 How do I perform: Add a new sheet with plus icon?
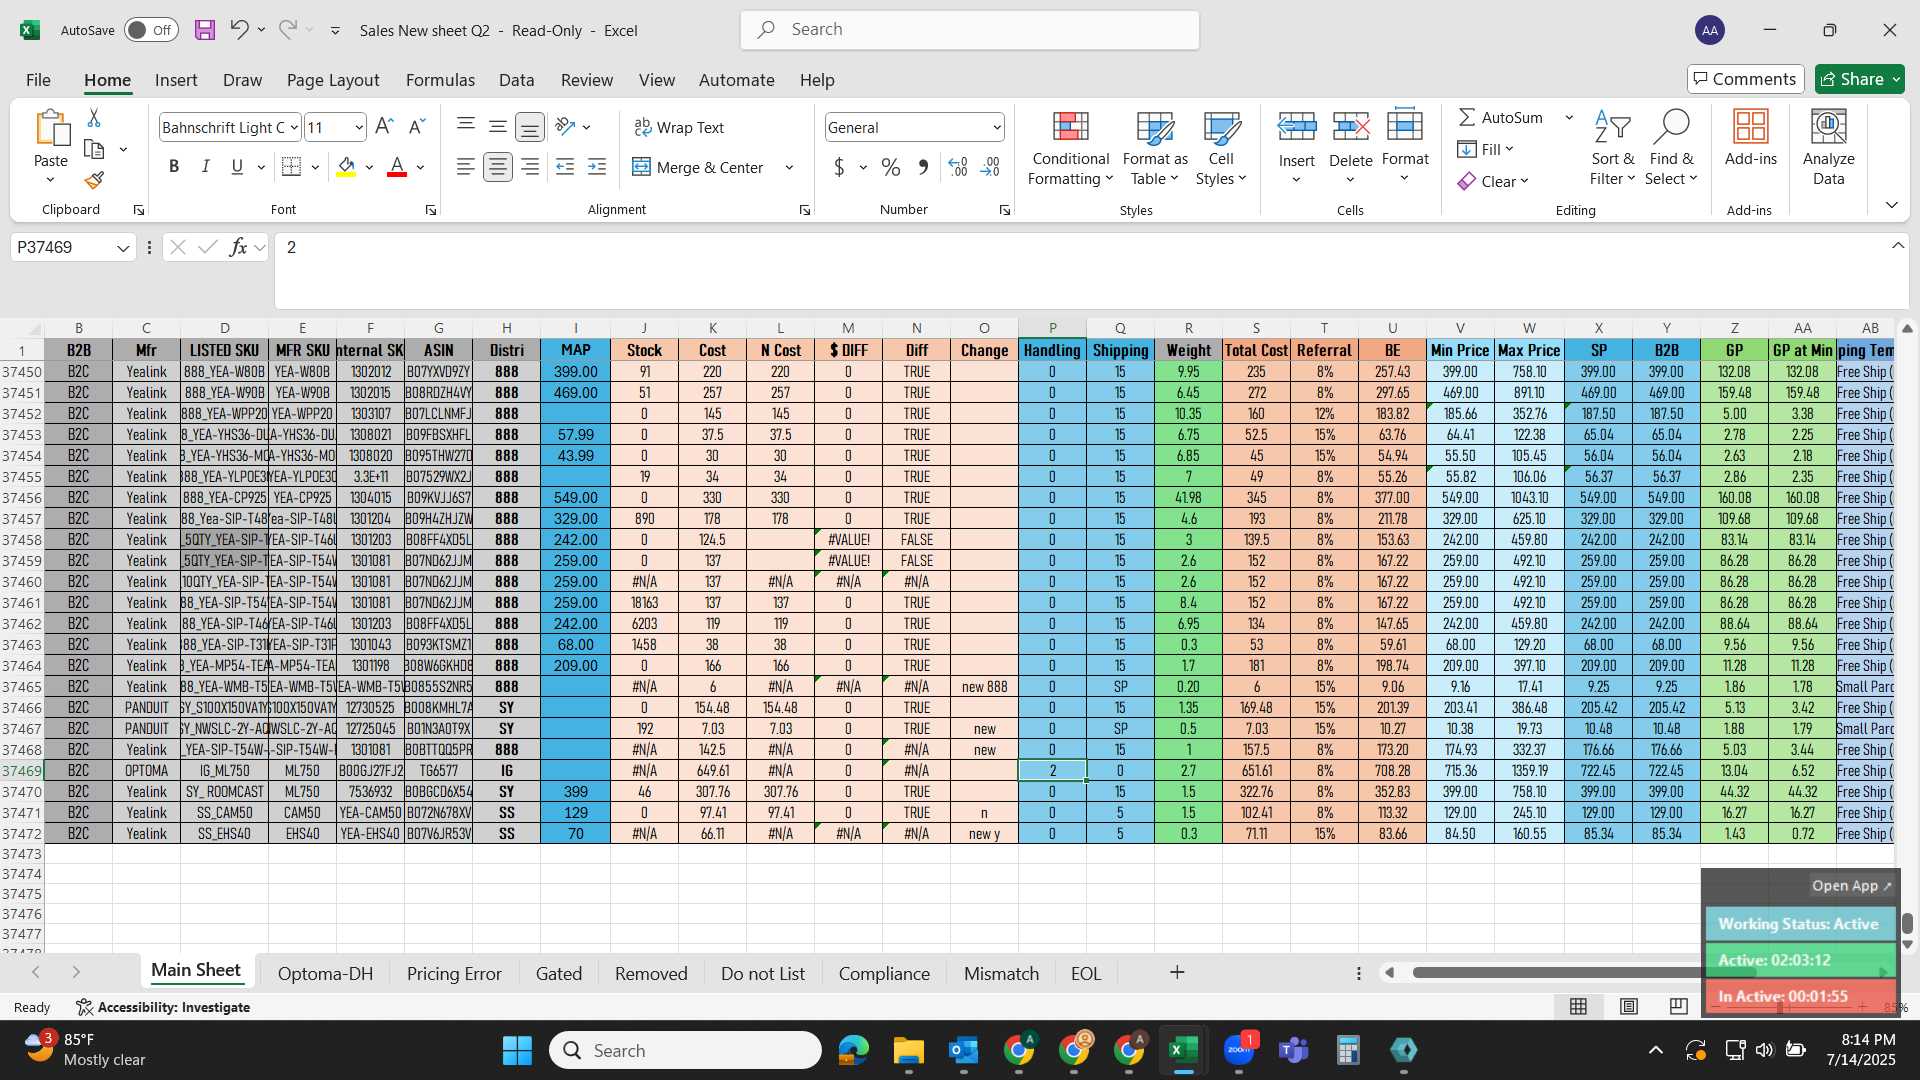pos(1177,973)
